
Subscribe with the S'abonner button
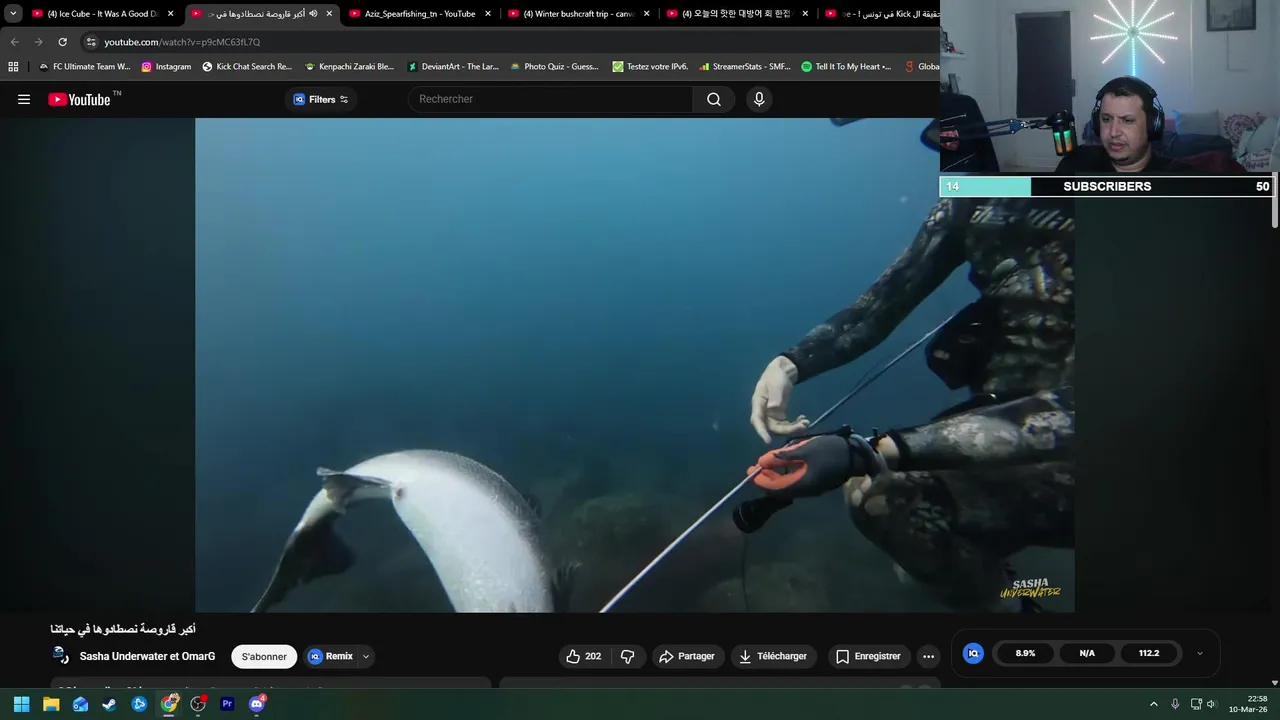264,656
